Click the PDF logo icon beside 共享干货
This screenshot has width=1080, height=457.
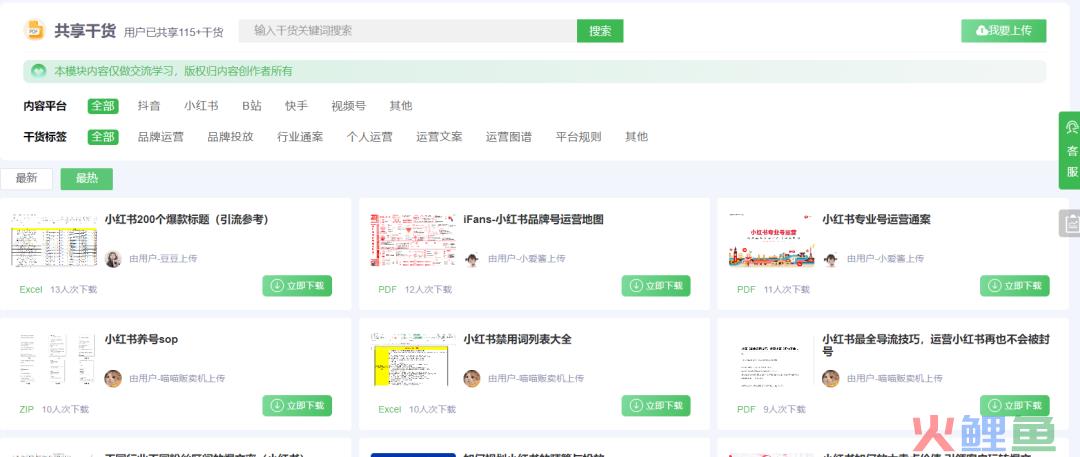pos(34,30)
